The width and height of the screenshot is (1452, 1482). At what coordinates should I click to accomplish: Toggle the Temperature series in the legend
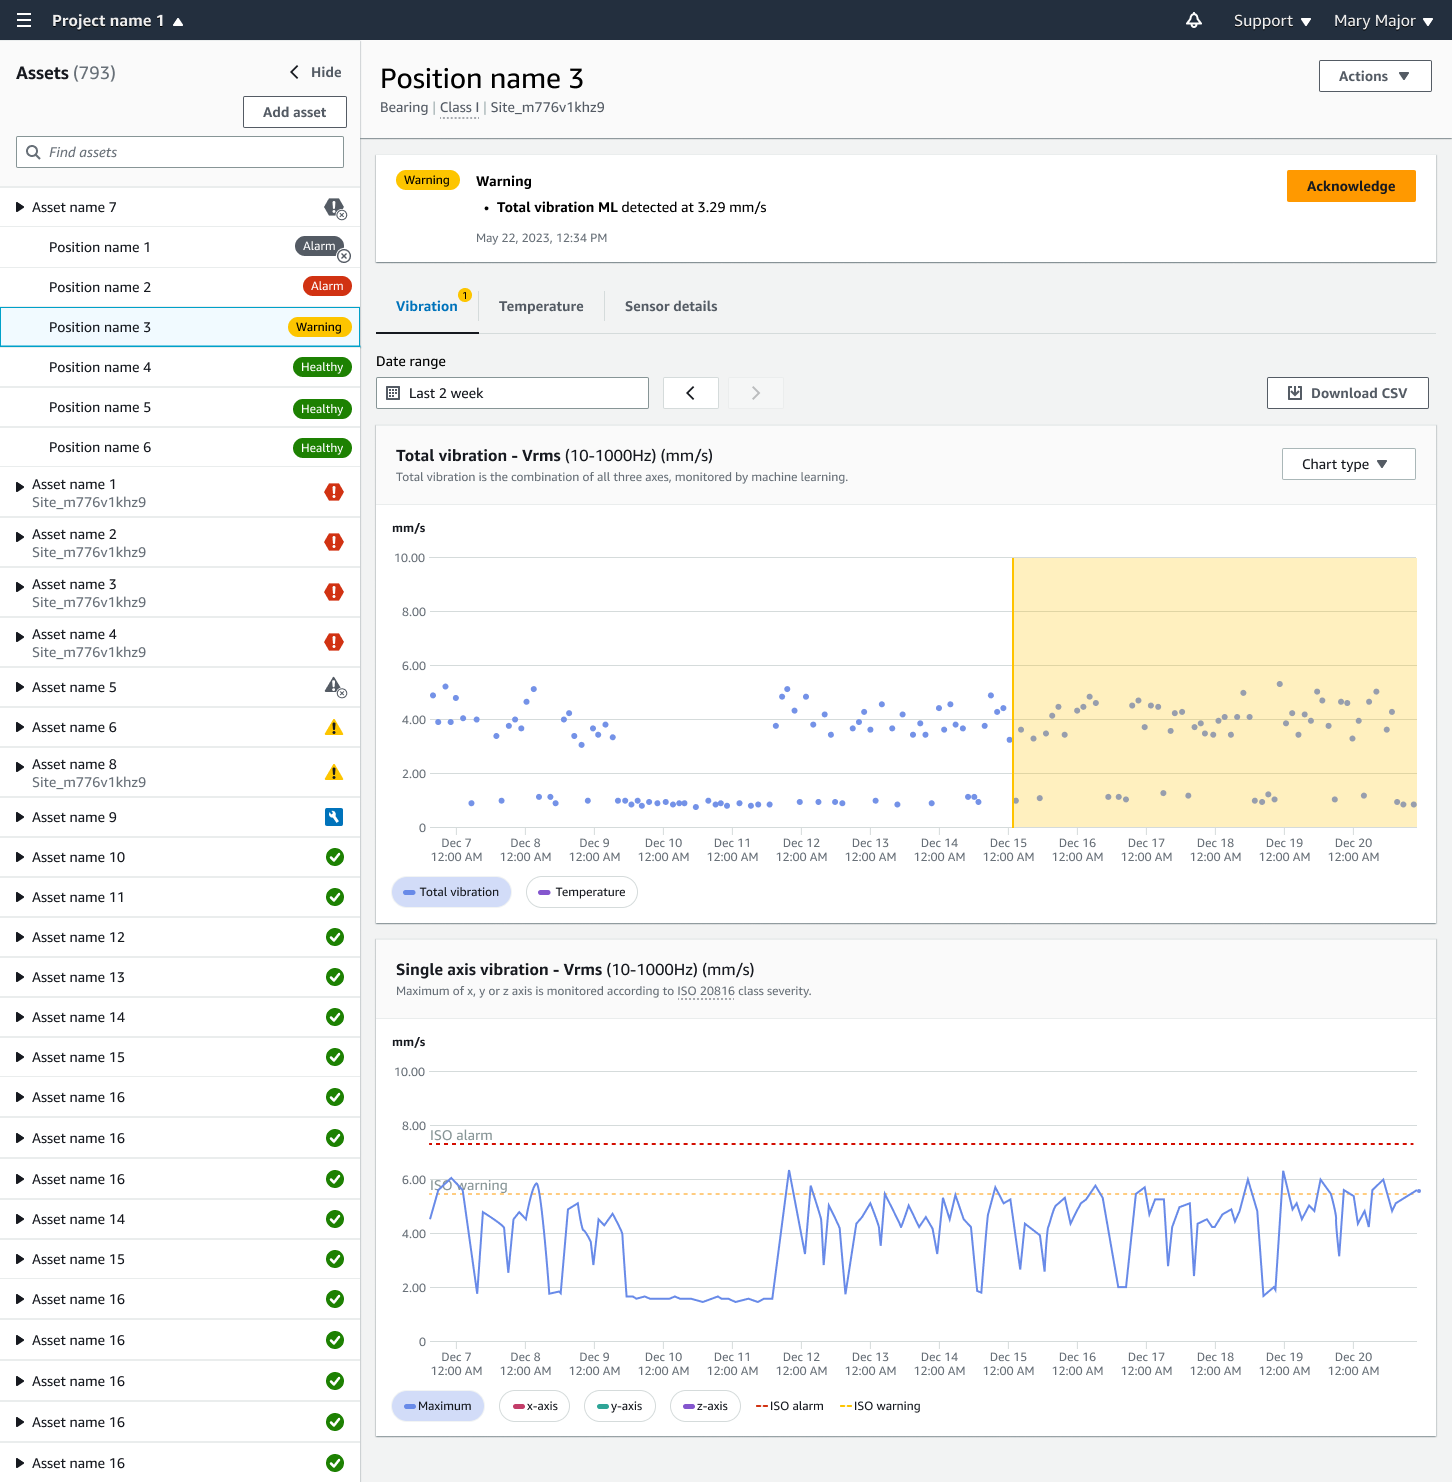[581, 892]
